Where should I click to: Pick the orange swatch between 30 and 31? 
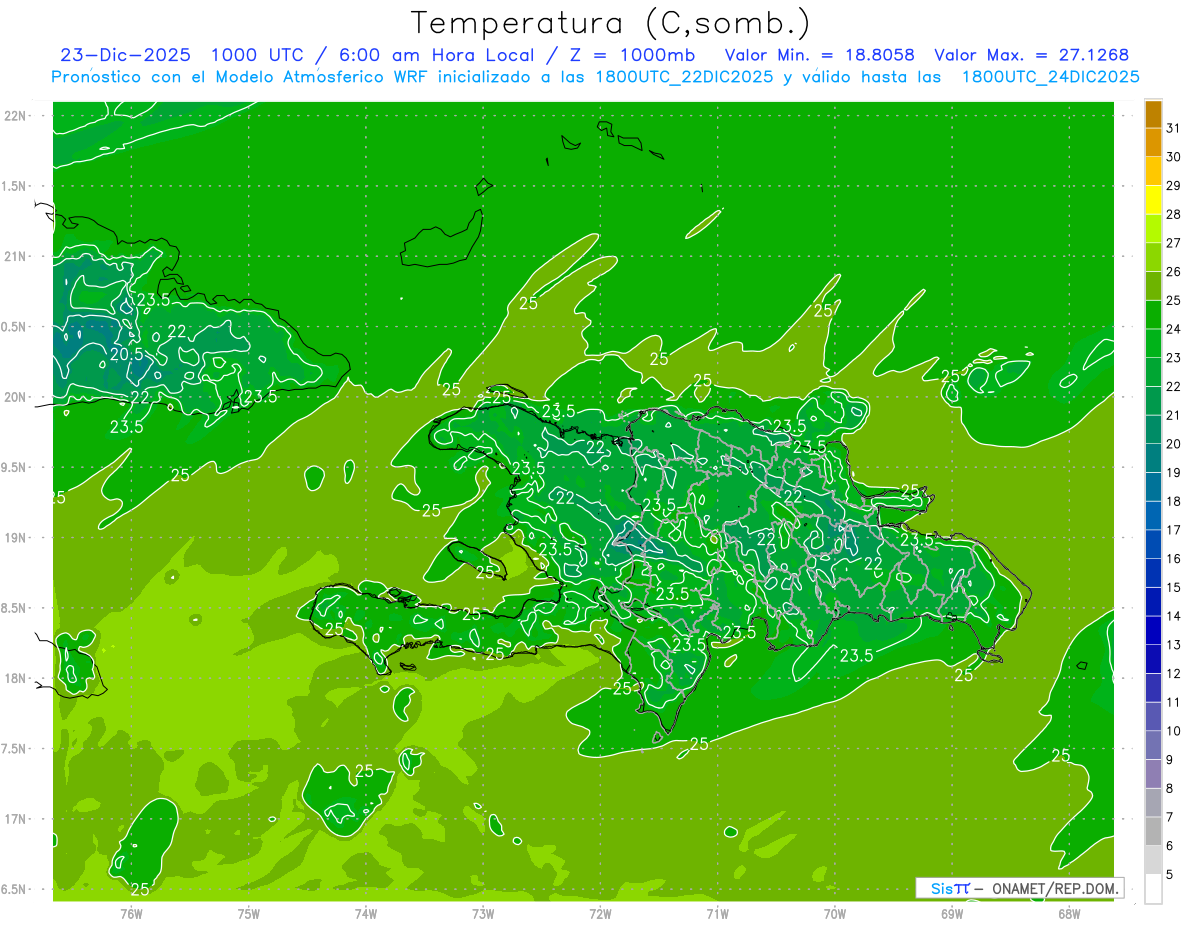pos(1153,142)
